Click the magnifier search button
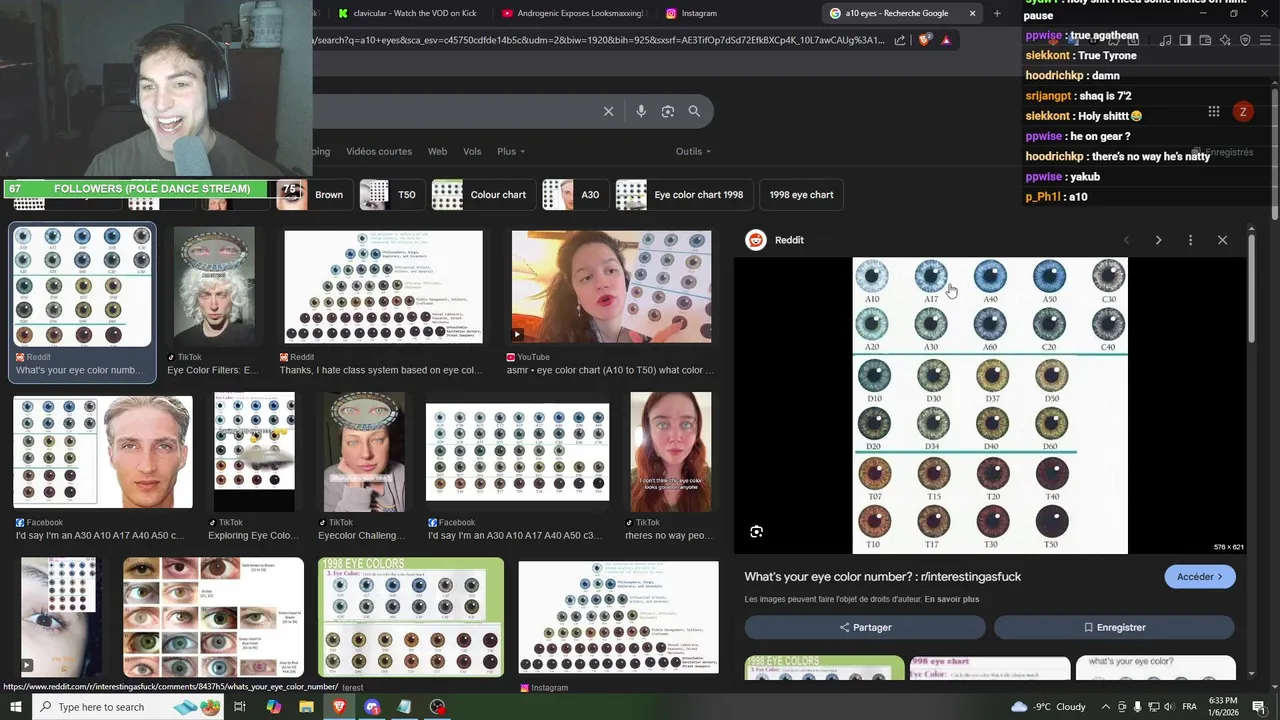The width and height of the screenshot is (1280, 720). pos(694,111)
